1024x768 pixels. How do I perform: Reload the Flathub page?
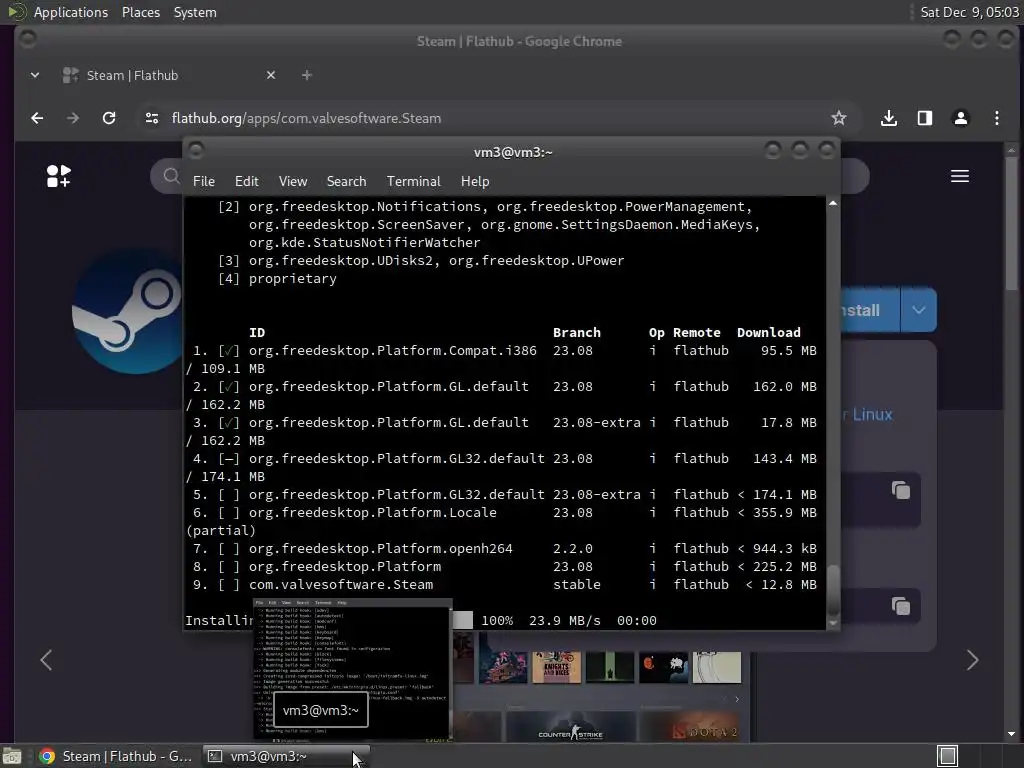pos(109,118)
